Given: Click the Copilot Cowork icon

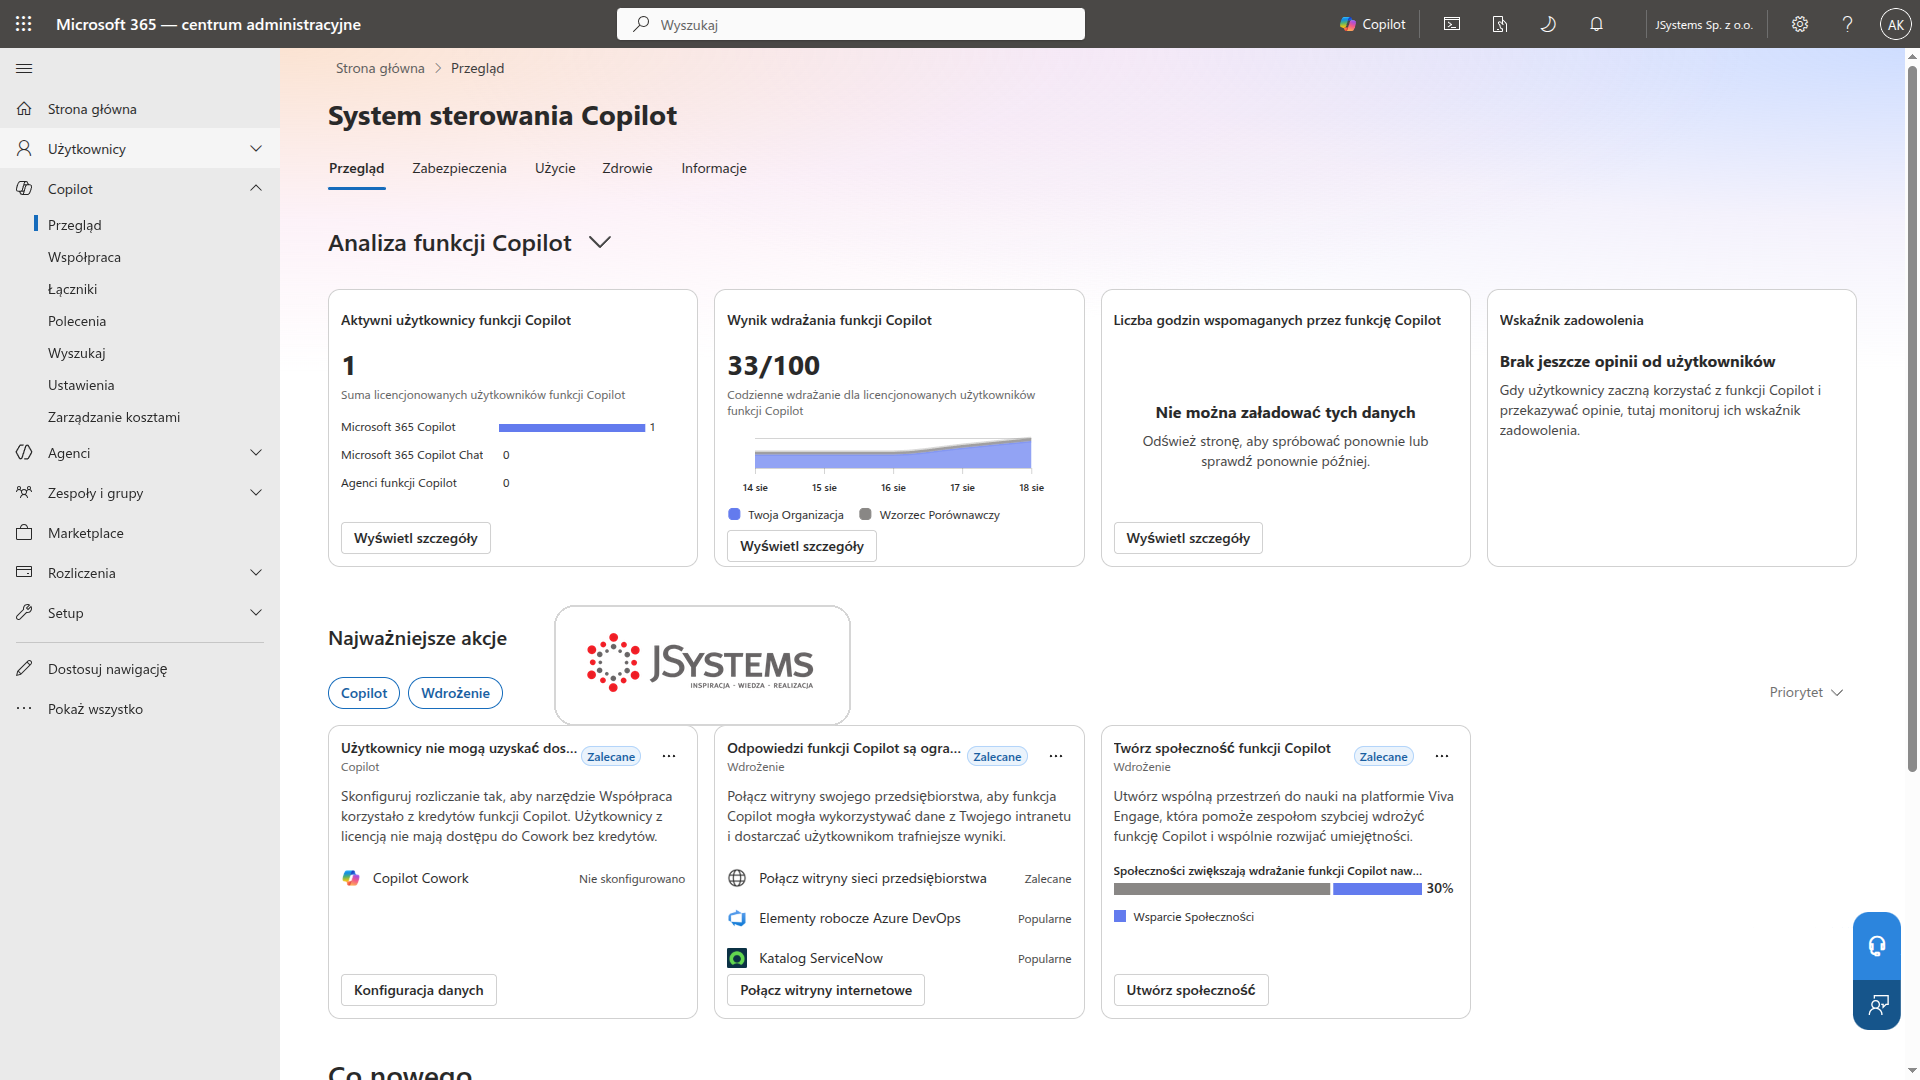Looking at the screenshot, I should (x=351, y=878).
